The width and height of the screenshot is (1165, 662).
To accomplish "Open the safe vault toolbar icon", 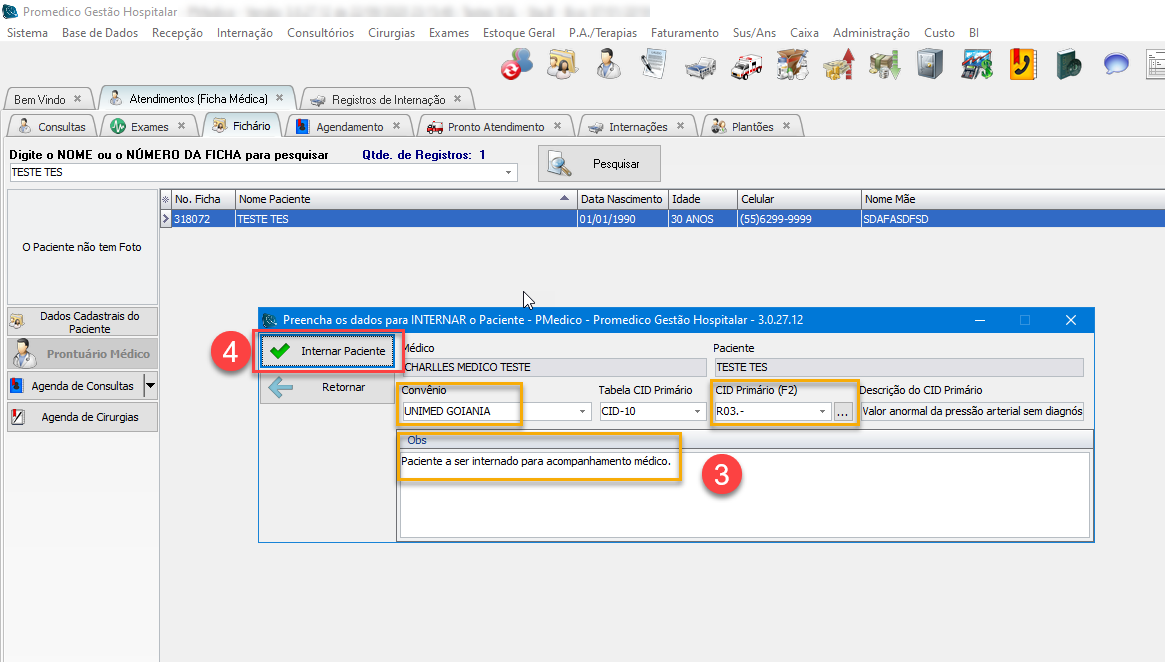I will (x=929, y=66).
